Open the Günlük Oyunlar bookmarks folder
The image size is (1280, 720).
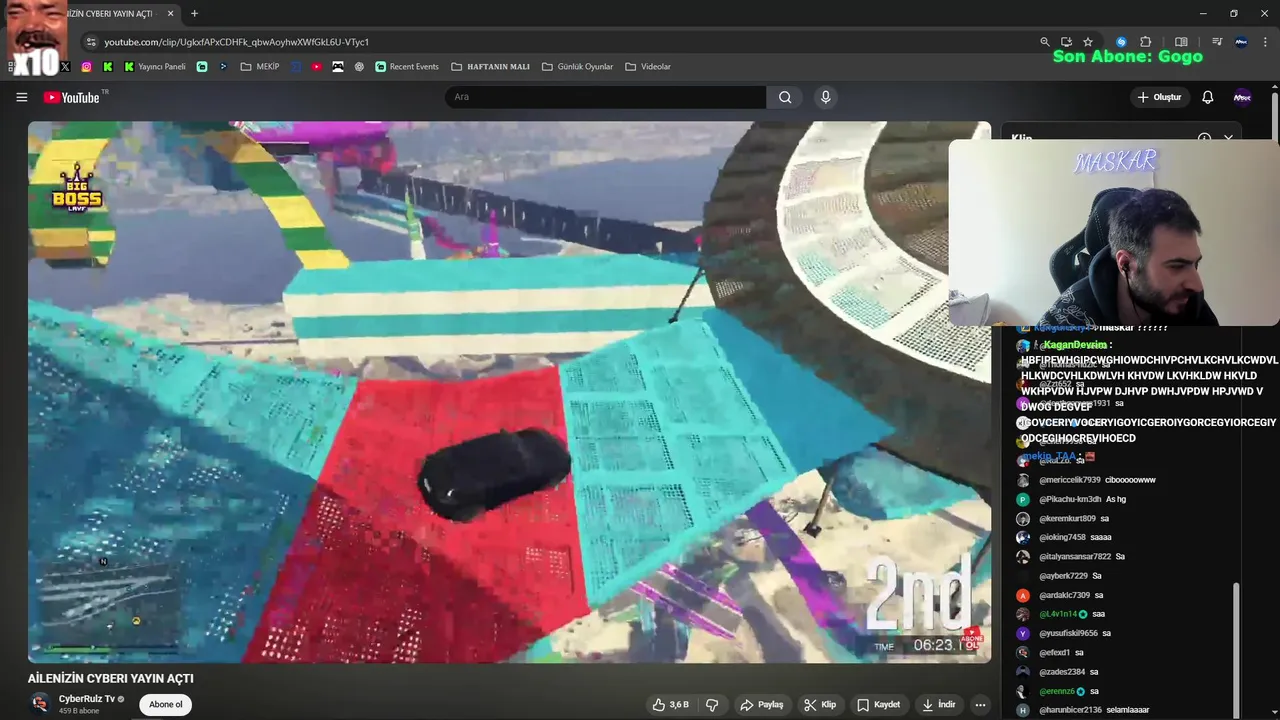click(x=577, y=67)
